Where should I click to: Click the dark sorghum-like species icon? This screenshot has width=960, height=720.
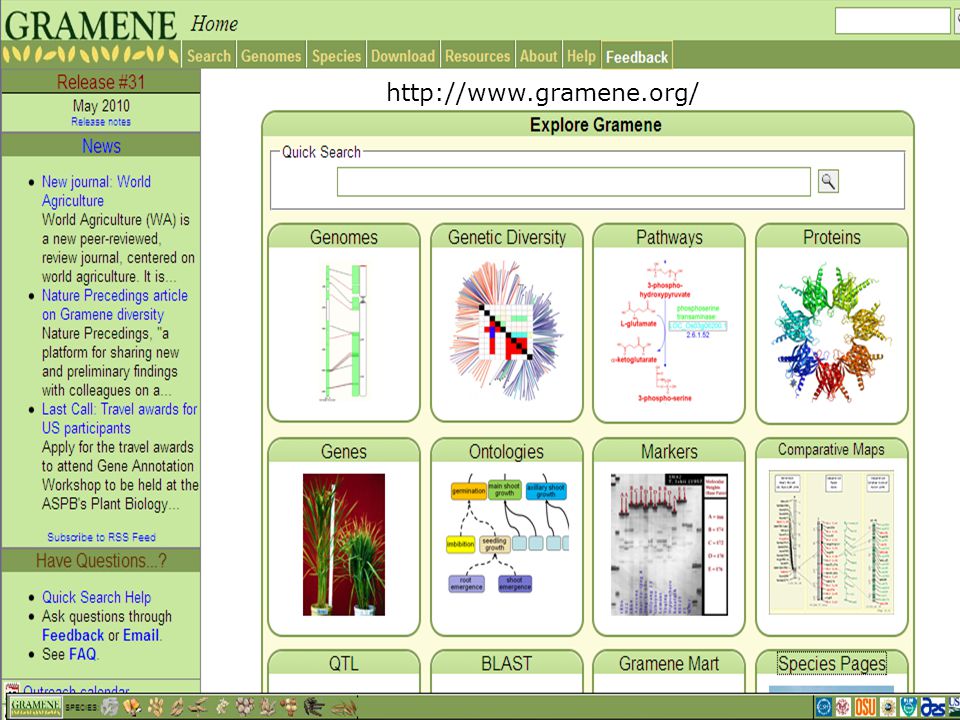[x=314, y=707]
